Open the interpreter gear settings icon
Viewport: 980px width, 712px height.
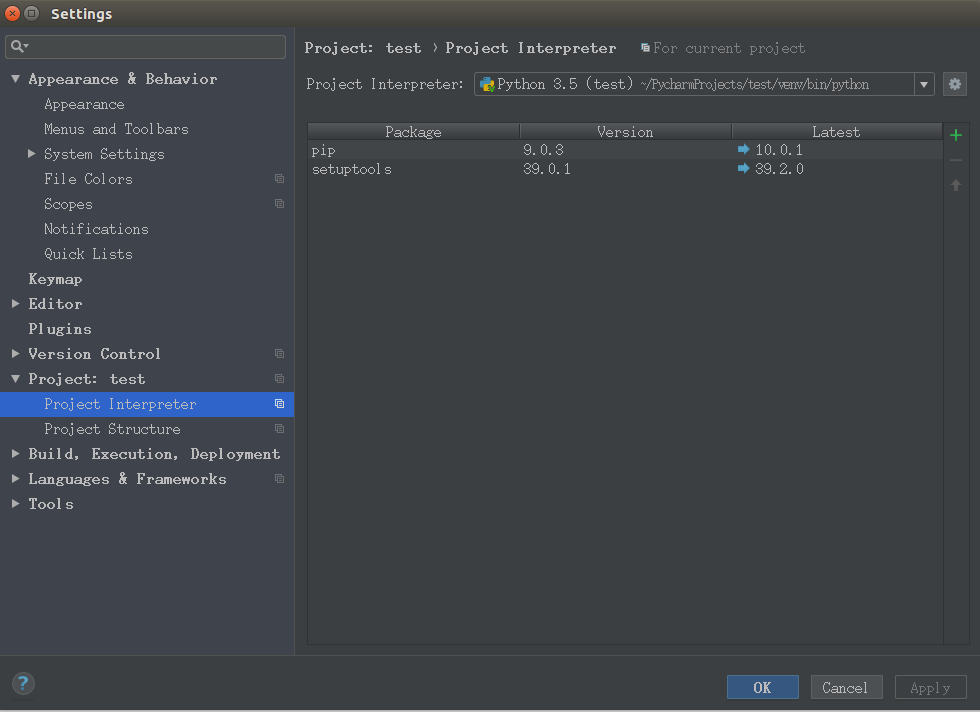click(x=954, y=84)
